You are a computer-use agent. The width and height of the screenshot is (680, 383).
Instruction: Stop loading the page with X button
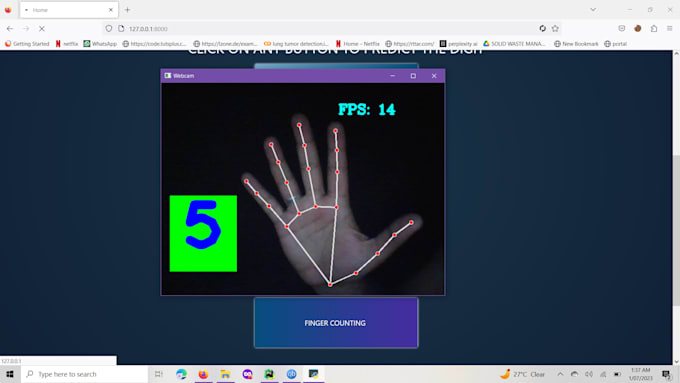tap(42, 29)
